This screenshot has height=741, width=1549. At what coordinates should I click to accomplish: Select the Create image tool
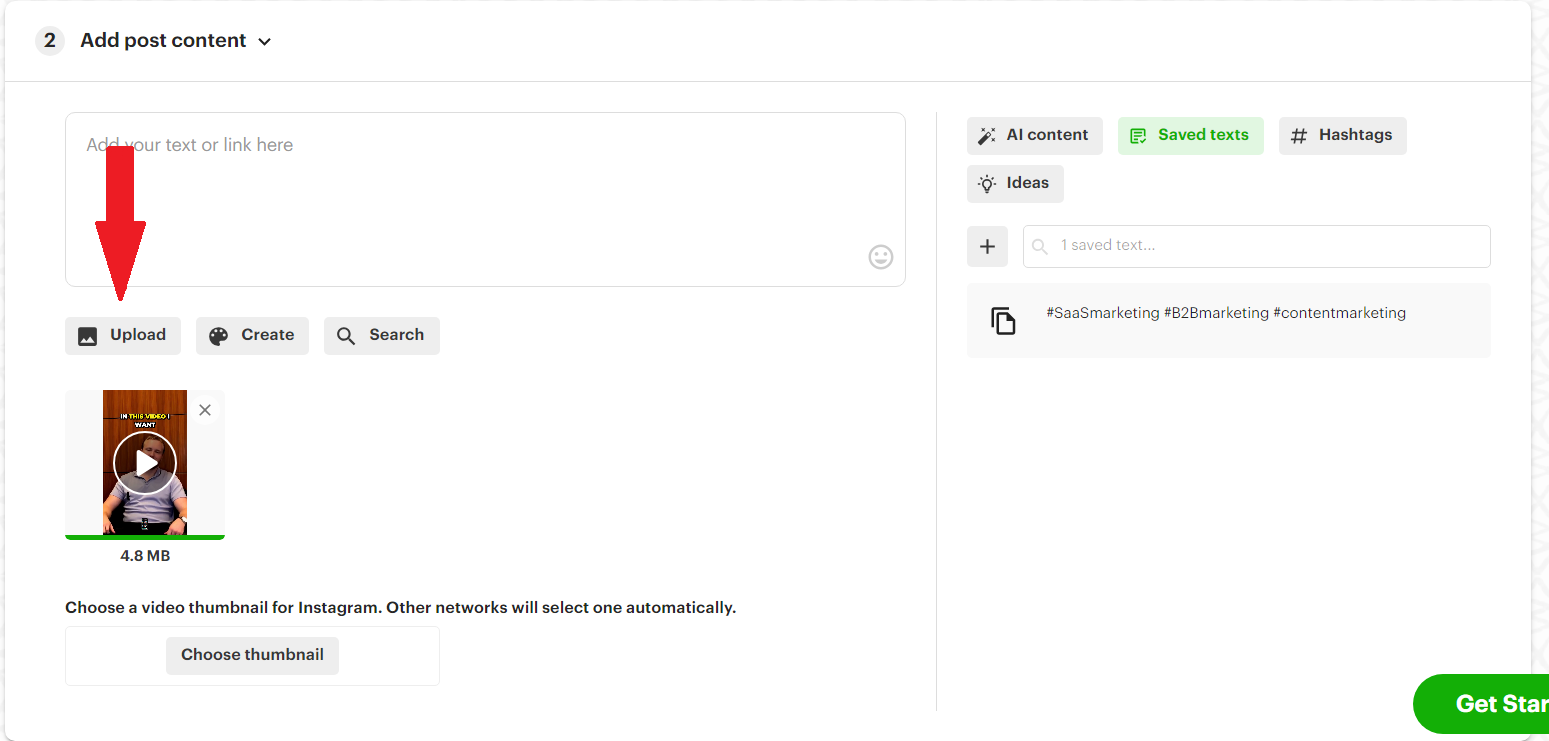coord(252,335)
